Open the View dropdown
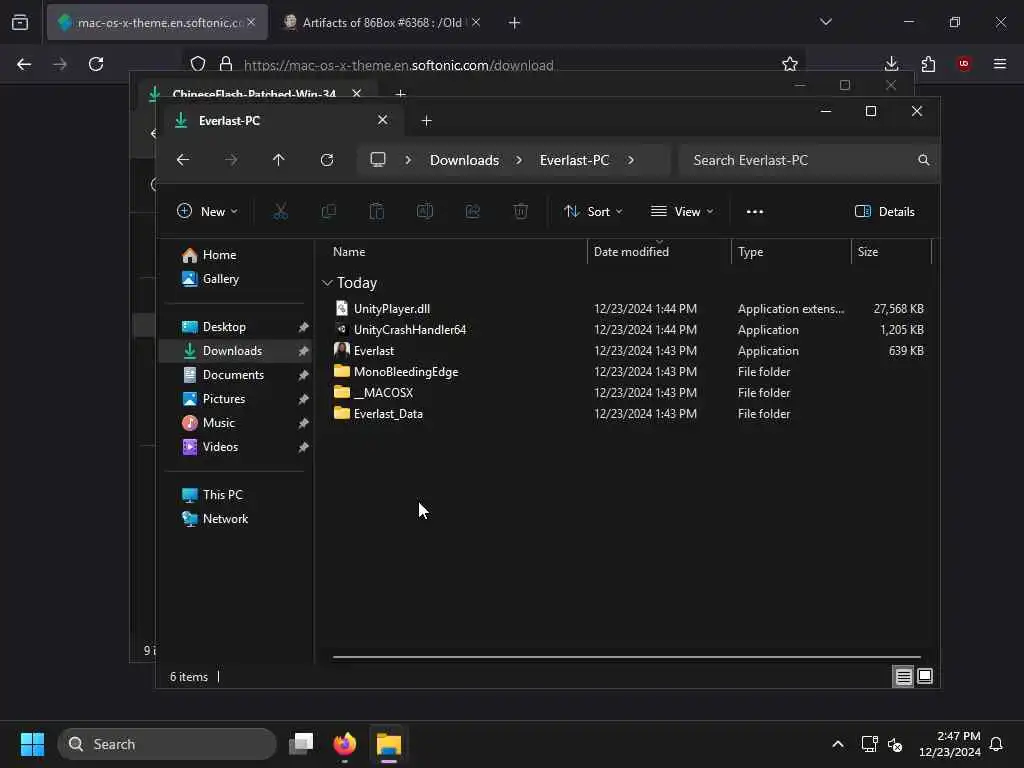 [682, 212]
